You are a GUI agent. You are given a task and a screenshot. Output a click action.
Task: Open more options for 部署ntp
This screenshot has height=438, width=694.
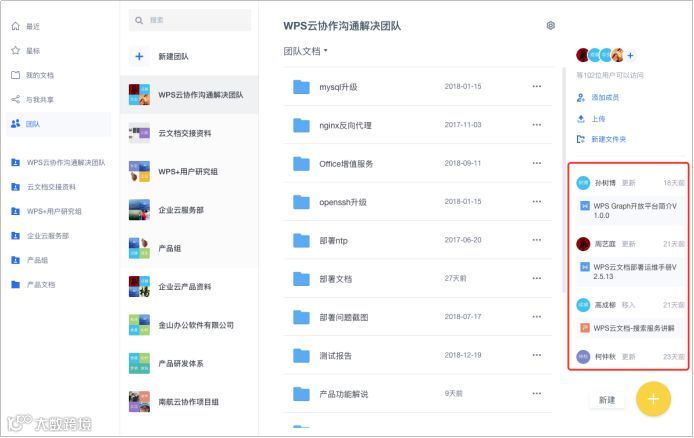537,240
